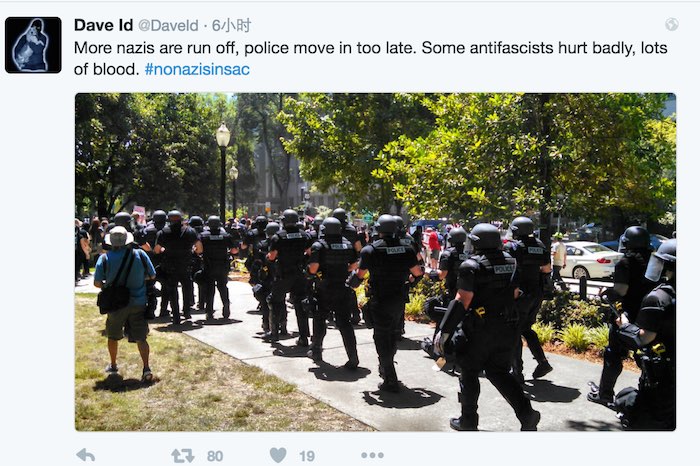
Task: View the retweet count of 80
Action: (x=215, y=456)
